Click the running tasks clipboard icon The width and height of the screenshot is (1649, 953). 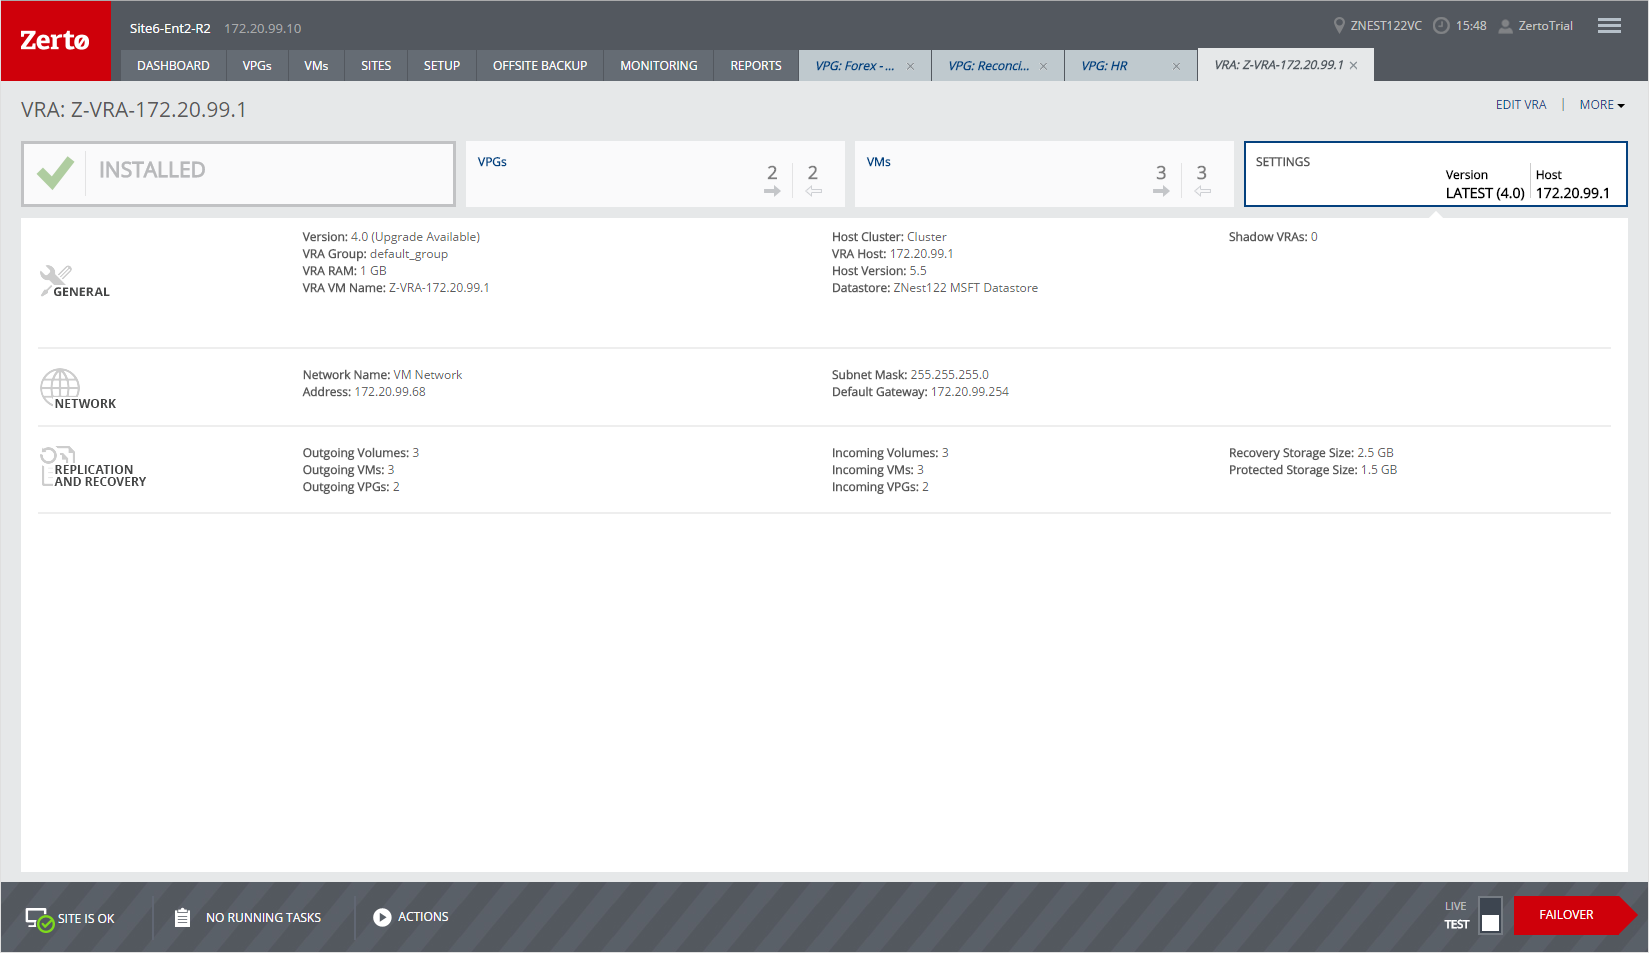(x=182, y=917)
